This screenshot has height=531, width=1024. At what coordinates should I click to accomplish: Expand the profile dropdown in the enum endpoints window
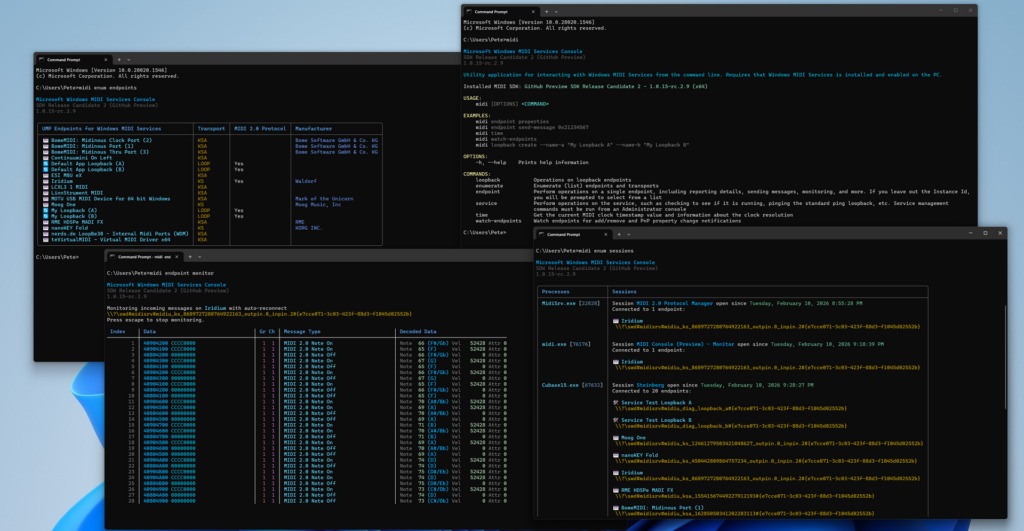128,60
